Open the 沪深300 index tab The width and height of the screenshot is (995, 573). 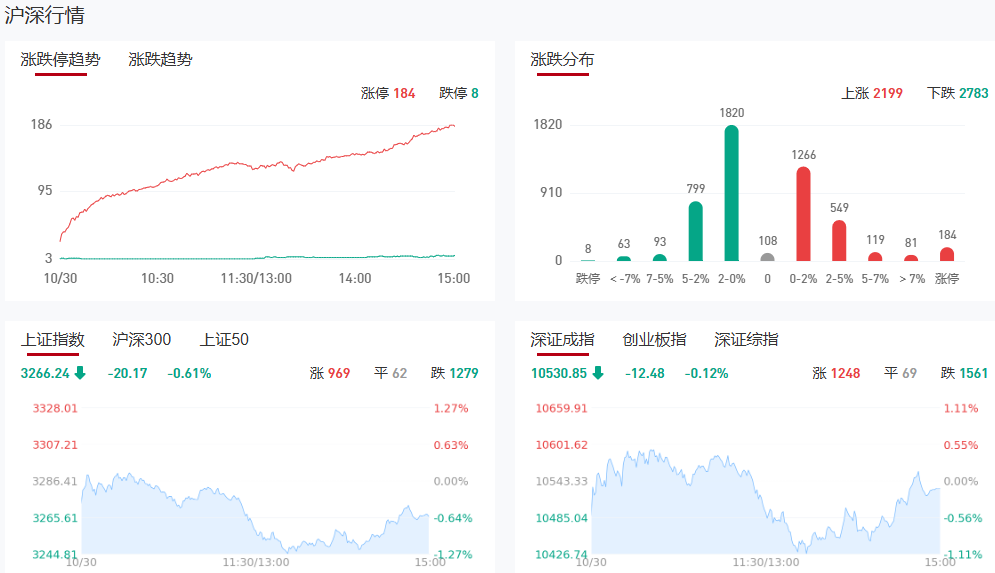coord(141,340)
